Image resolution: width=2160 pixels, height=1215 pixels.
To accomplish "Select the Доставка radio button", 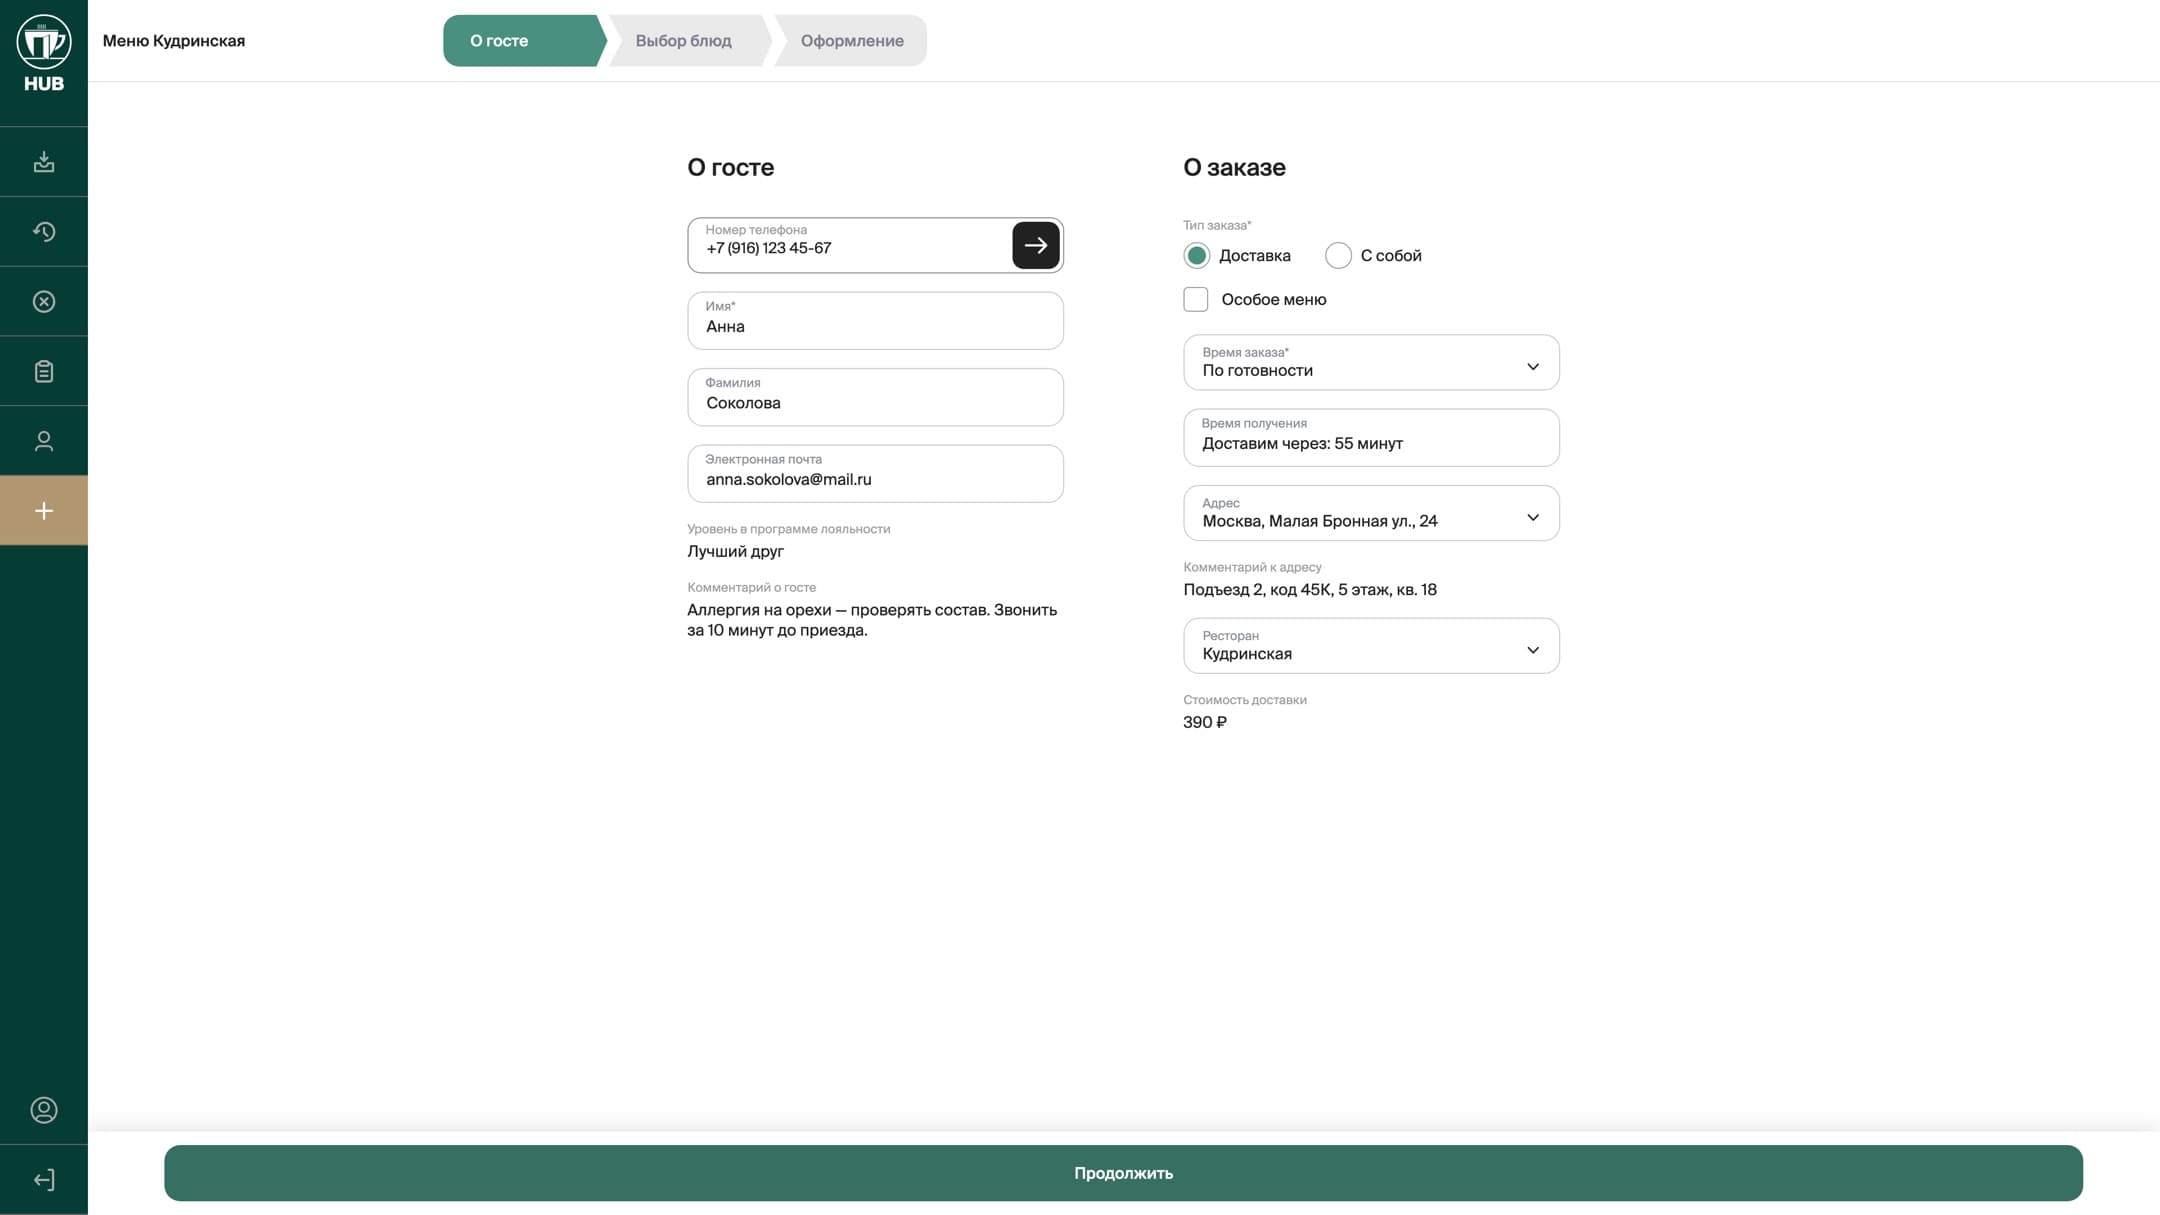I will 1196,256.
